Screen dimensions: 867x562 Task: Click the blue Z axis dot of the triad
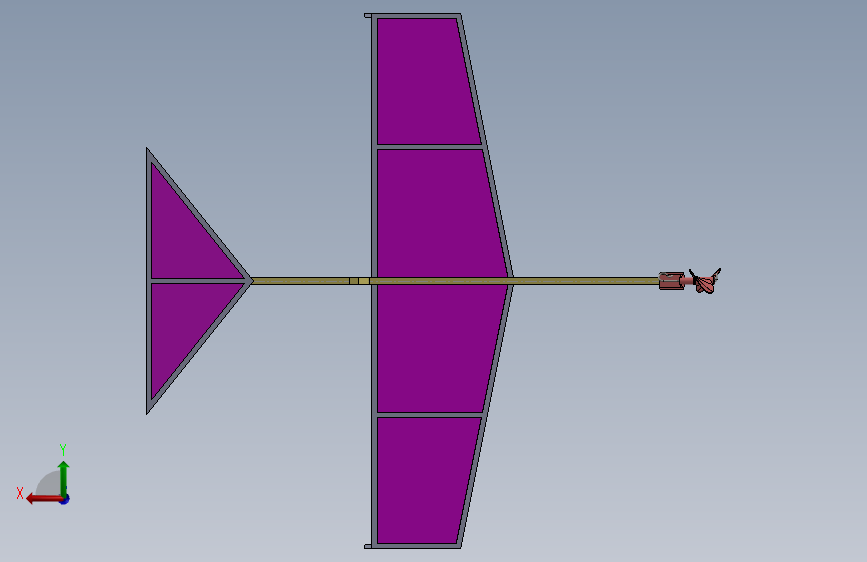pyautogui.click(x=65, y=499)
